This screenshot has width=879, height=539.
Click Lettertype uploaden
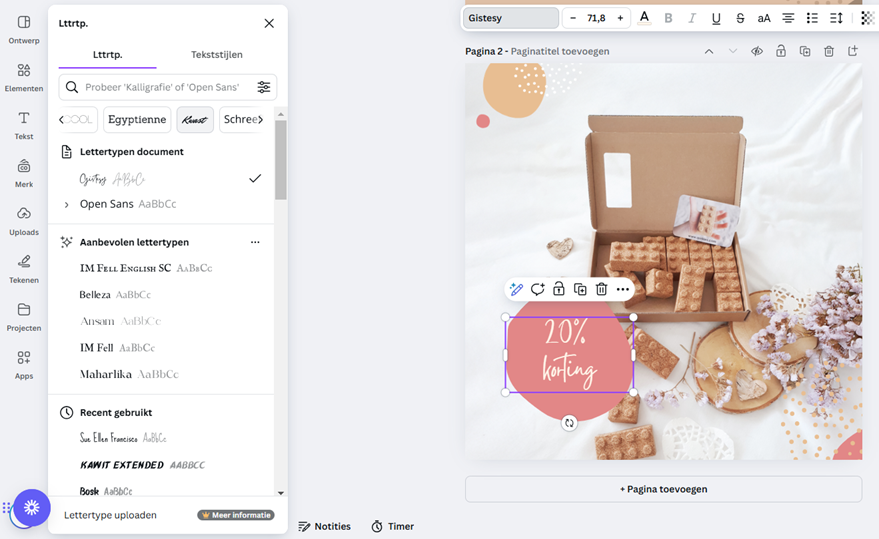pos(110,515)
